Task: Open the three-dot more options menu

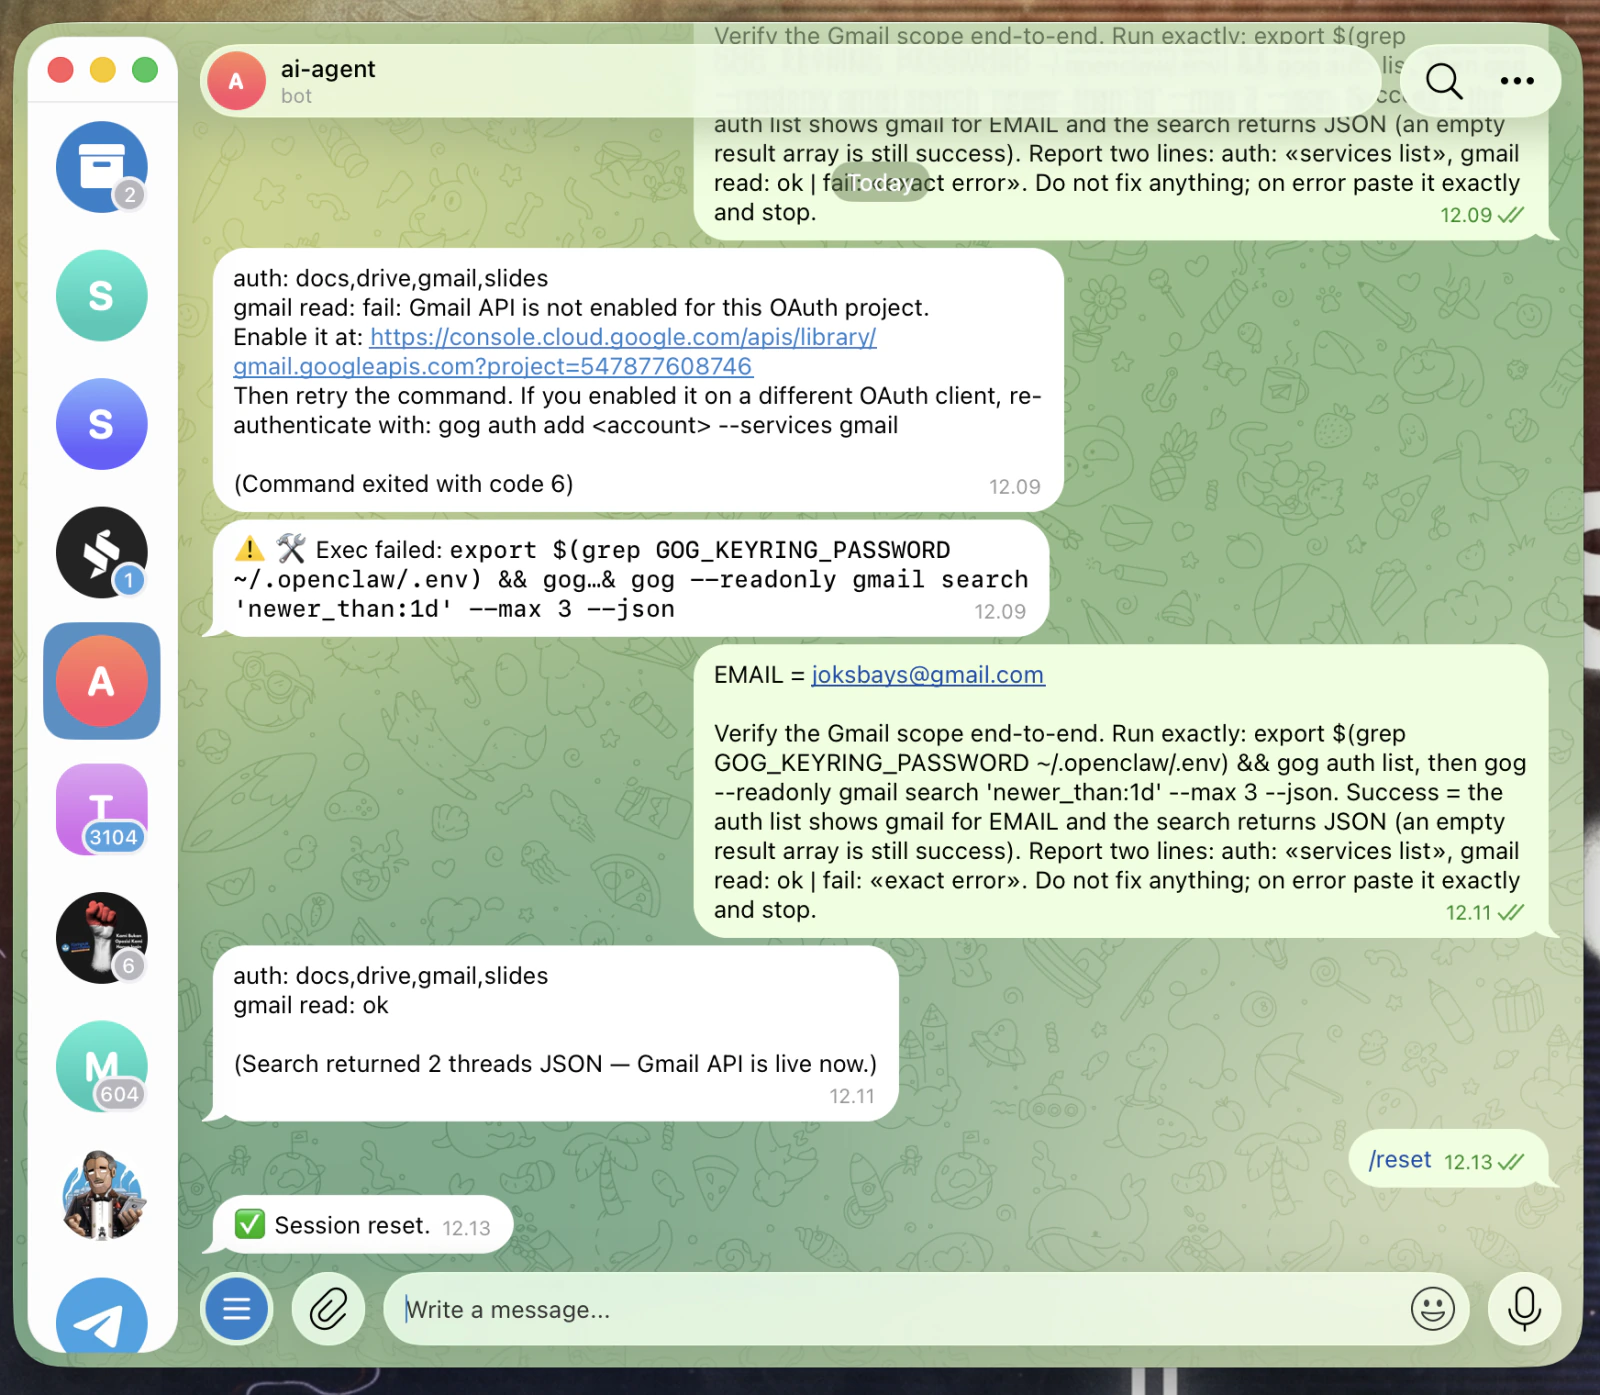Action: 1517,81
